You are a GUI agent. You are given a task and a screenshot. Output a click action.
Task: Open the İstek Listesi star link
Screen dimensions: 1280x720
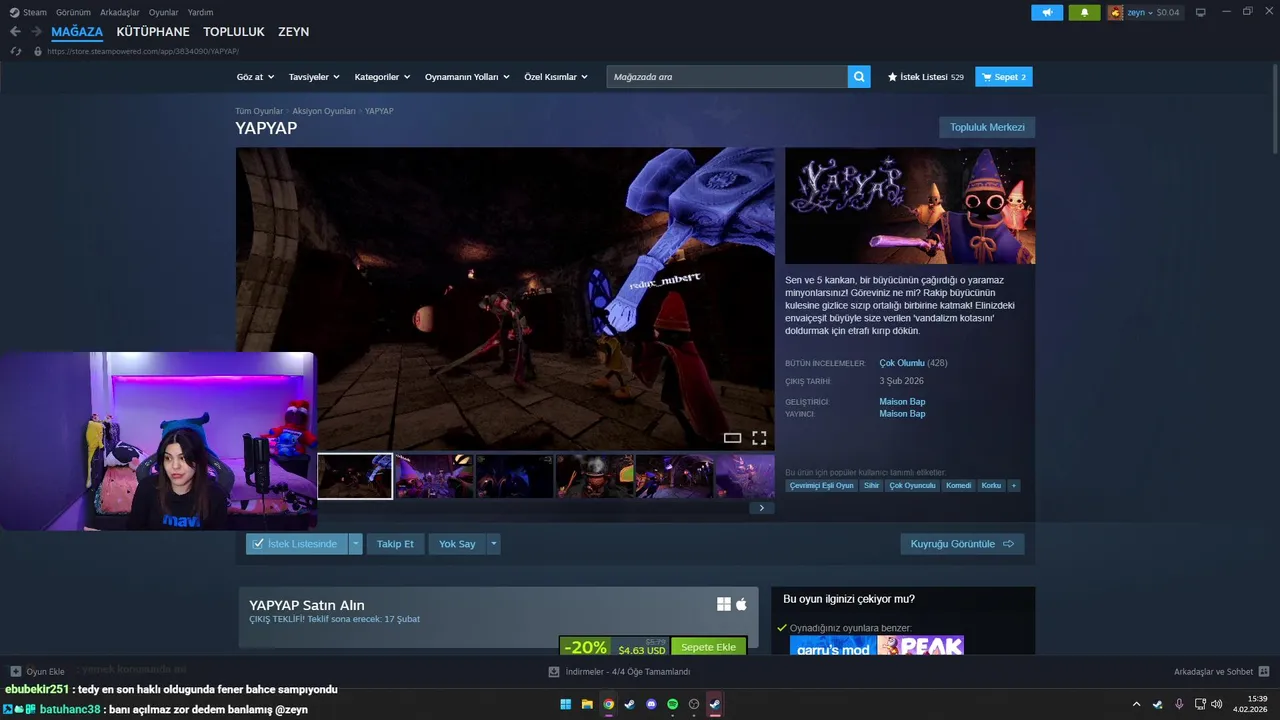[x=925, y=77]
